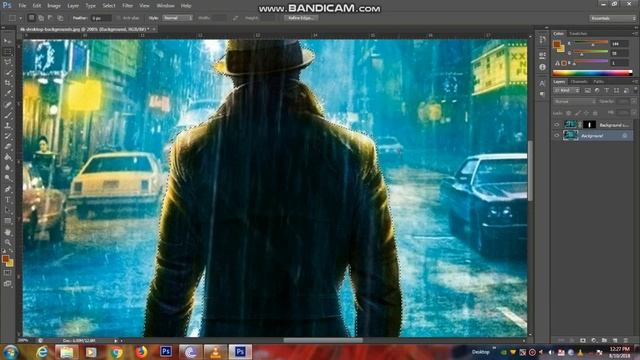Toggle Lock all padlock
This screenshot has width=640, height=360.
tap(596, 113)
